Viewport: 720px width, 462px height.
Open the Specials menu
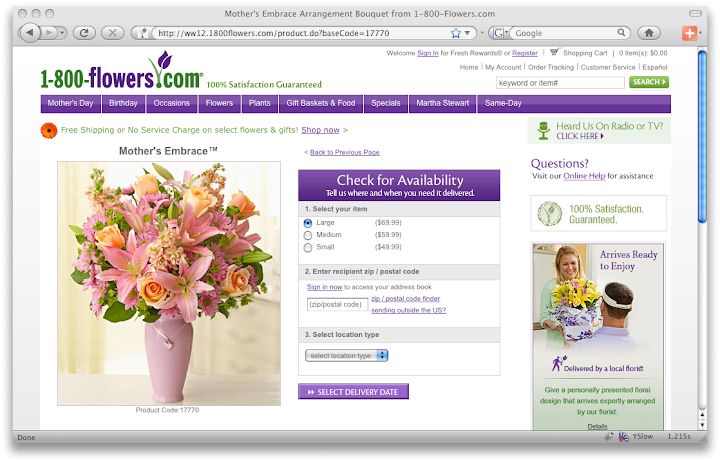point(386,103)
